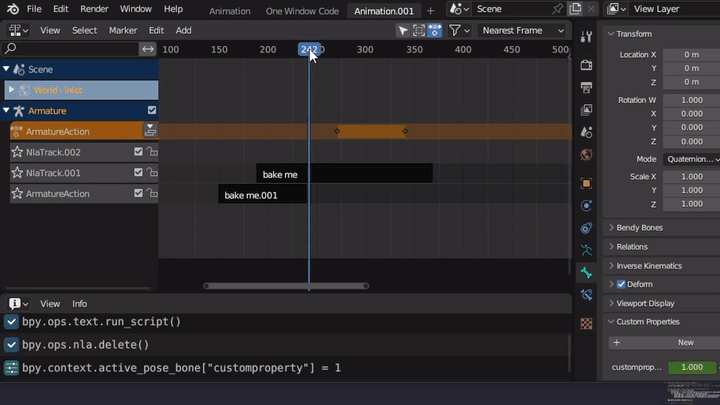Open the Window menu
Screen dimensions: 720x405
point(135,9)
